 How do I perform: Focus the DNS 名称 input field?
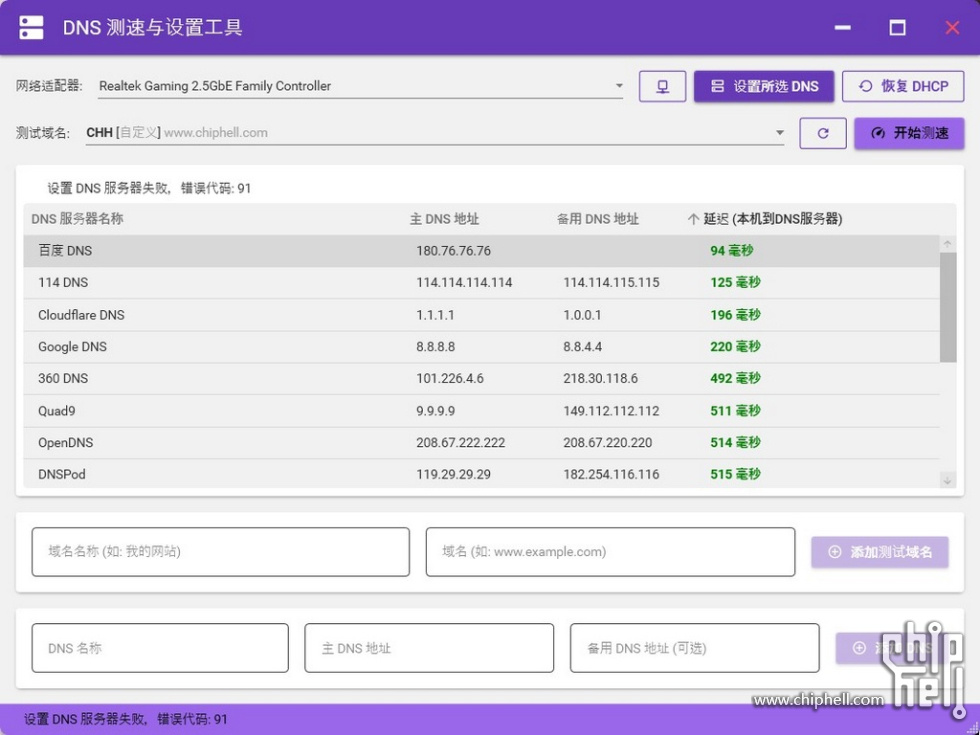(x=160, y=648)
